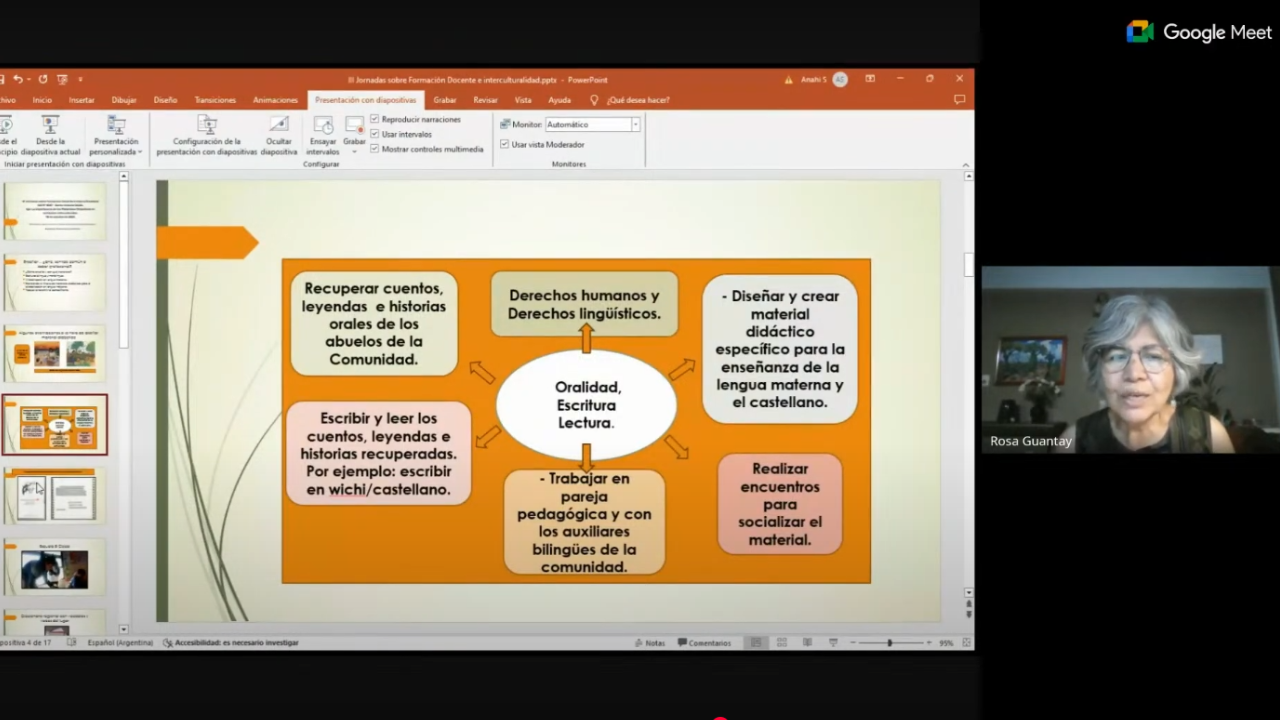Uncheck the Usar intervalos option
Screen dimensions: 1280x720
point(375,134)
